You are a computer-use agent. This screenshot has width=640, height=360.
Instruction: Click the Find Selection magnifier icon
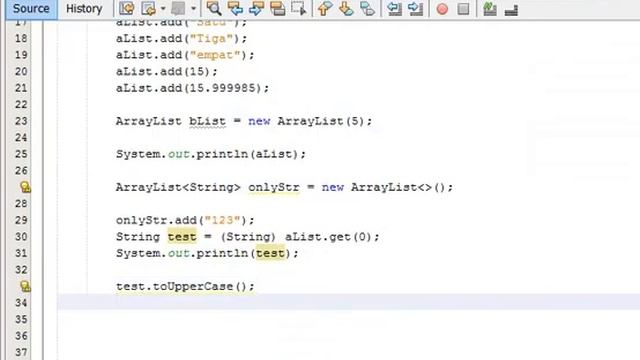click(214, 9)
